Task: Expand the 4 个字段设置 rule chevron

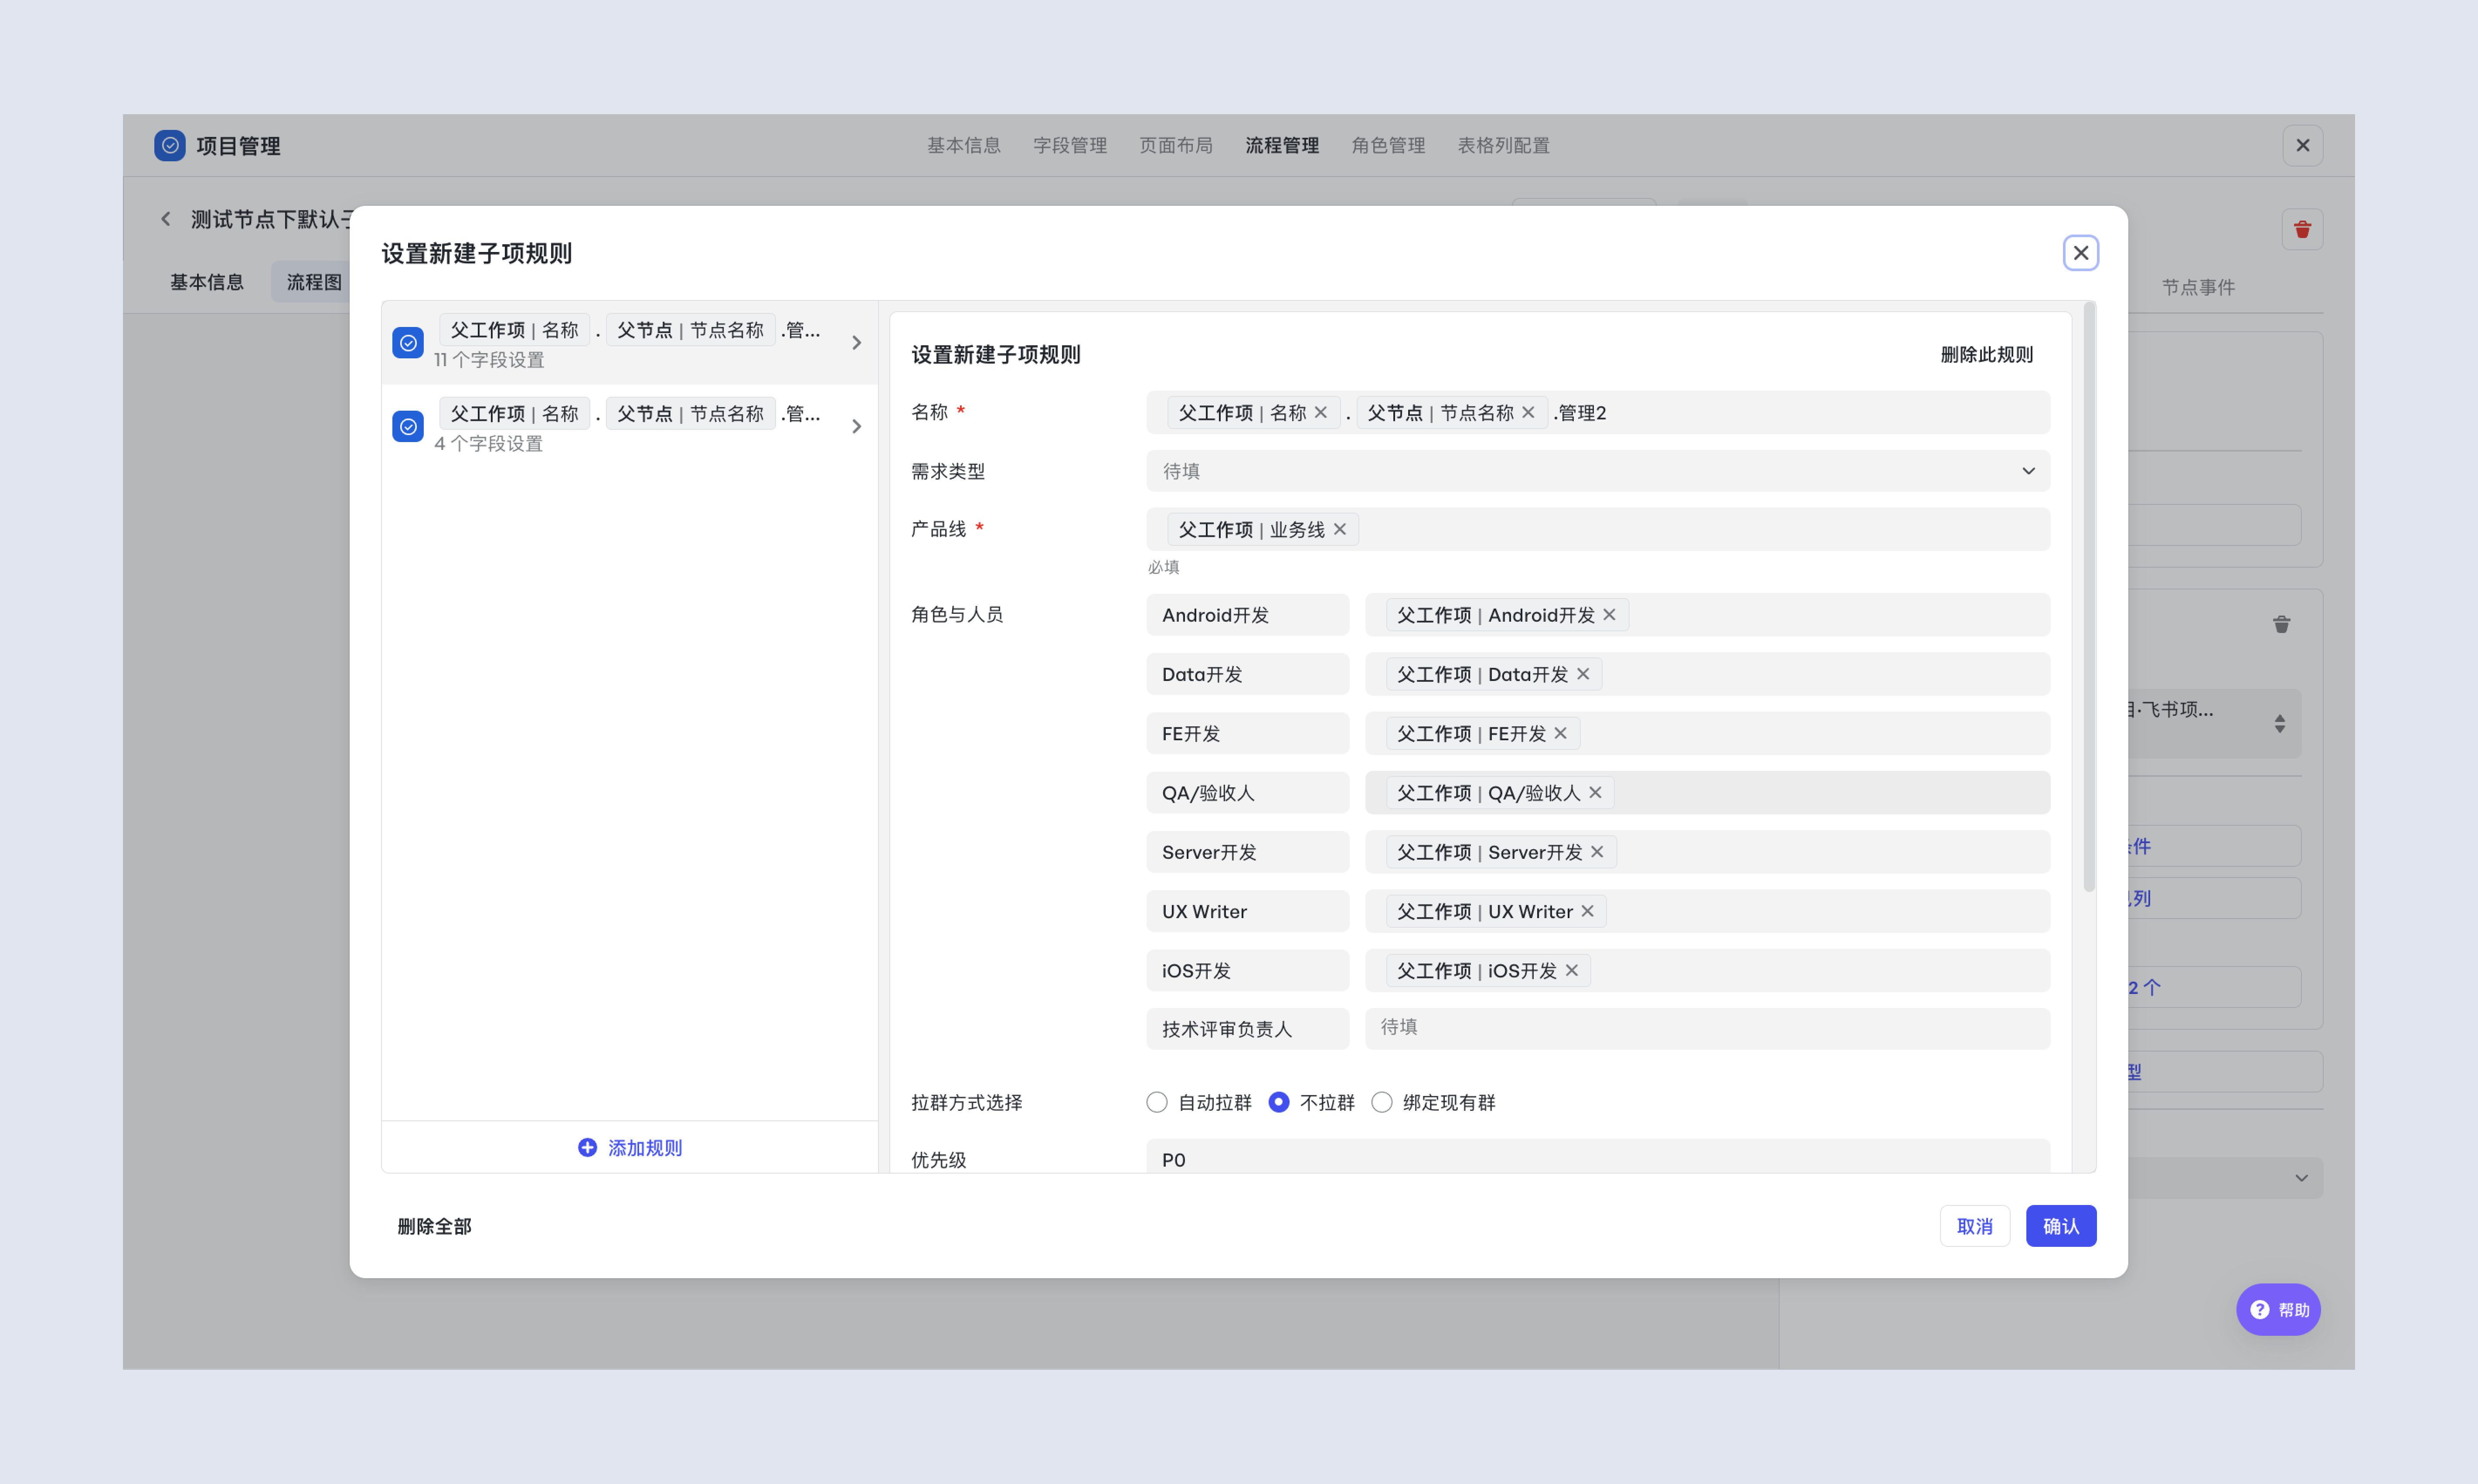Action: point(857,427)
